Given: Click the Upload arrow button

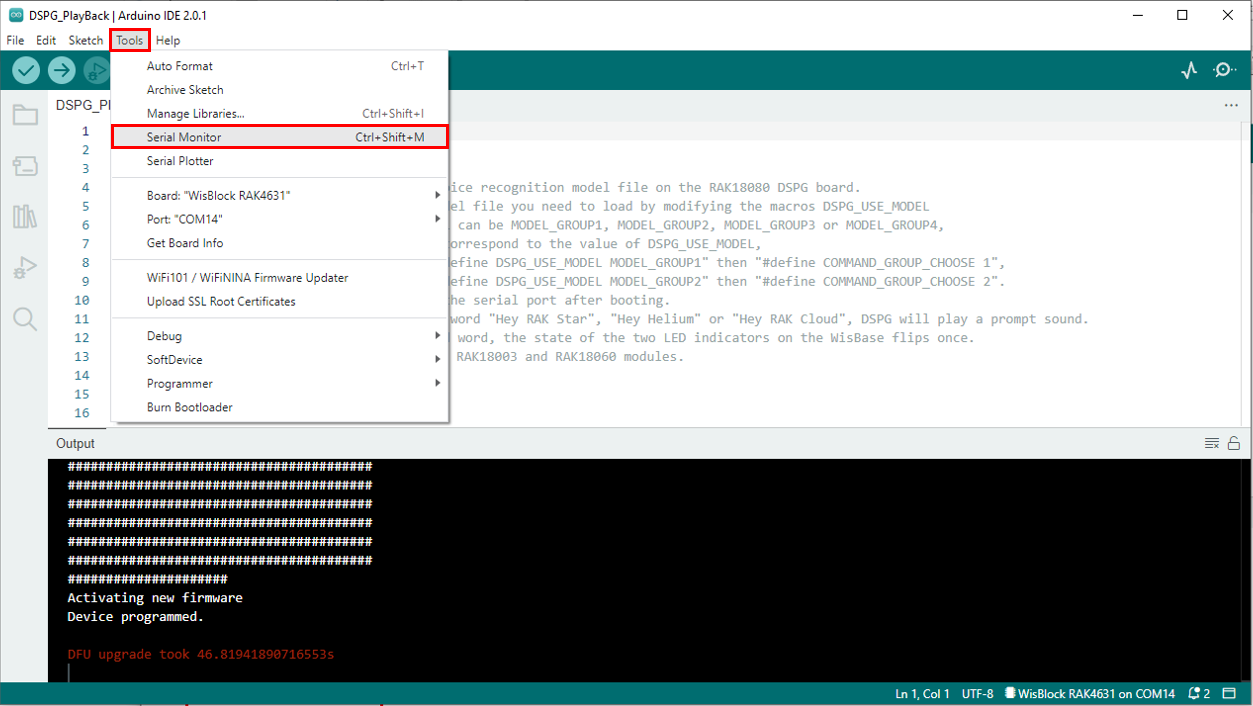Looking at the screenshot, I should click(x=62, y=70).
